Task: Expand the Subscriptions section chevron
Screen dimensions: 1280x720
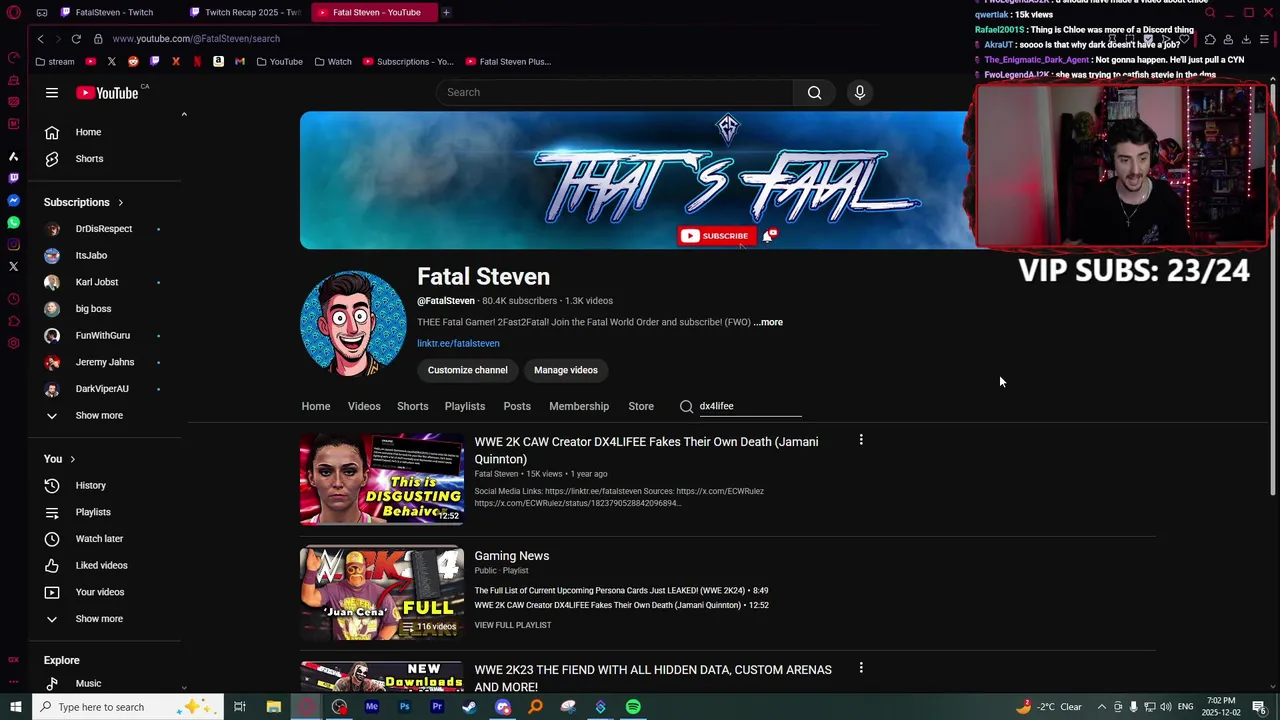Action: 120,202
